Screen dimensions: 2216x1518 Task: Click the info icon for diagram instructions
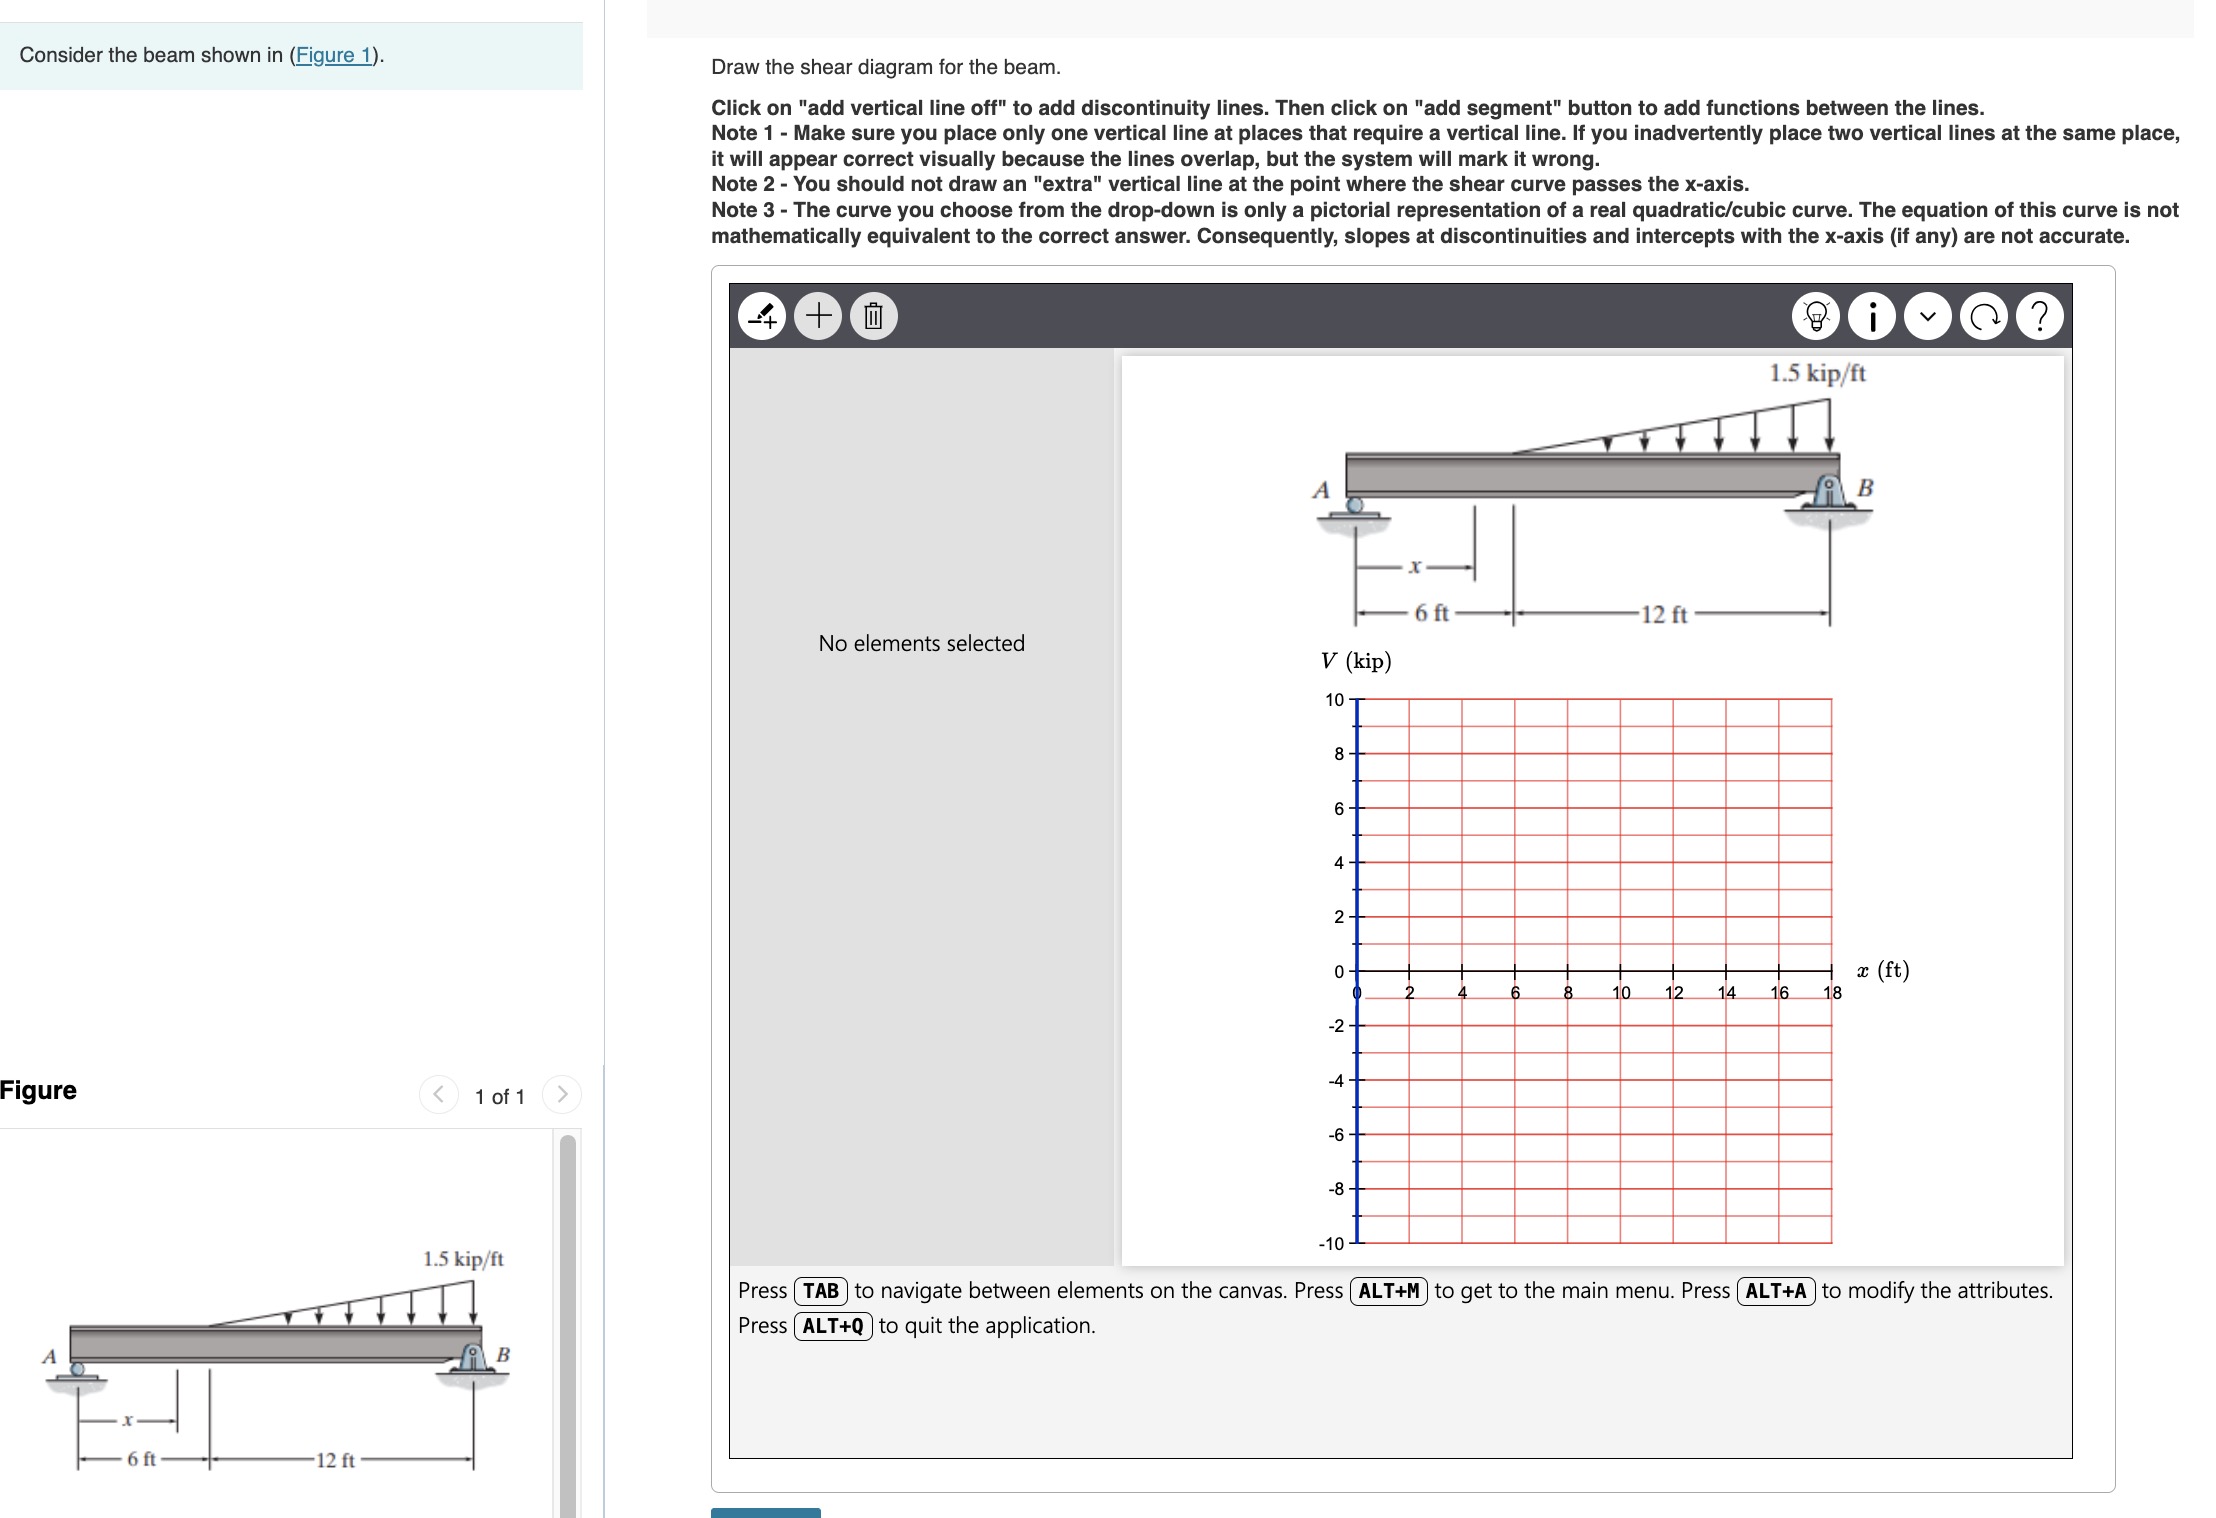(x=1871, y=315)
